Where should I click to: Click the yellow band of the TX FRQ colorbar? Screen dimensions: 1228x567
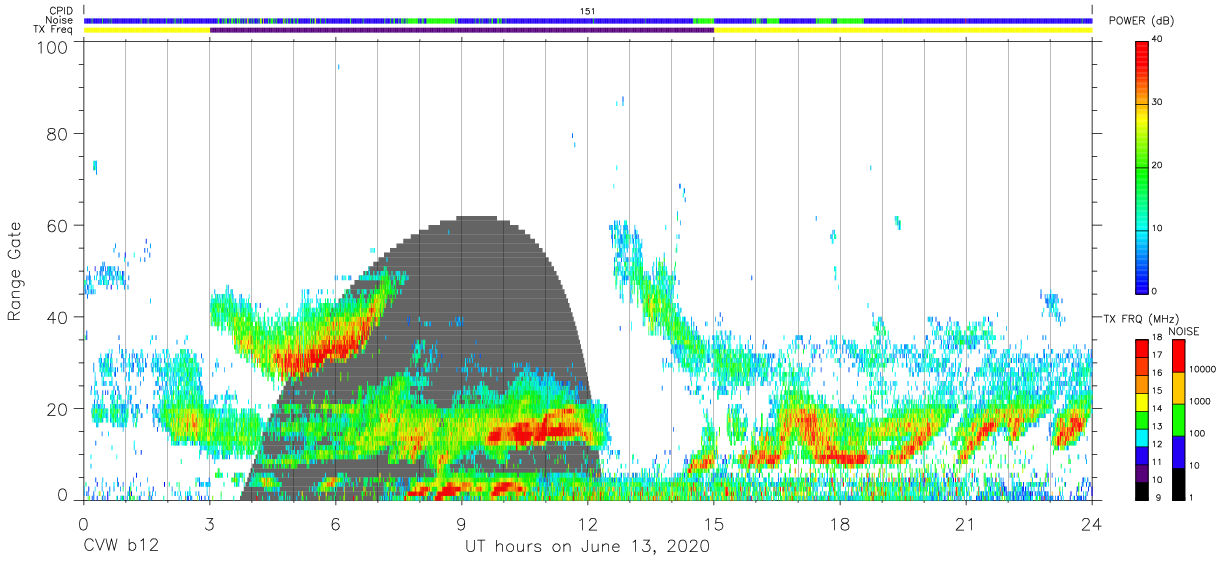(x=1141, y=400)
